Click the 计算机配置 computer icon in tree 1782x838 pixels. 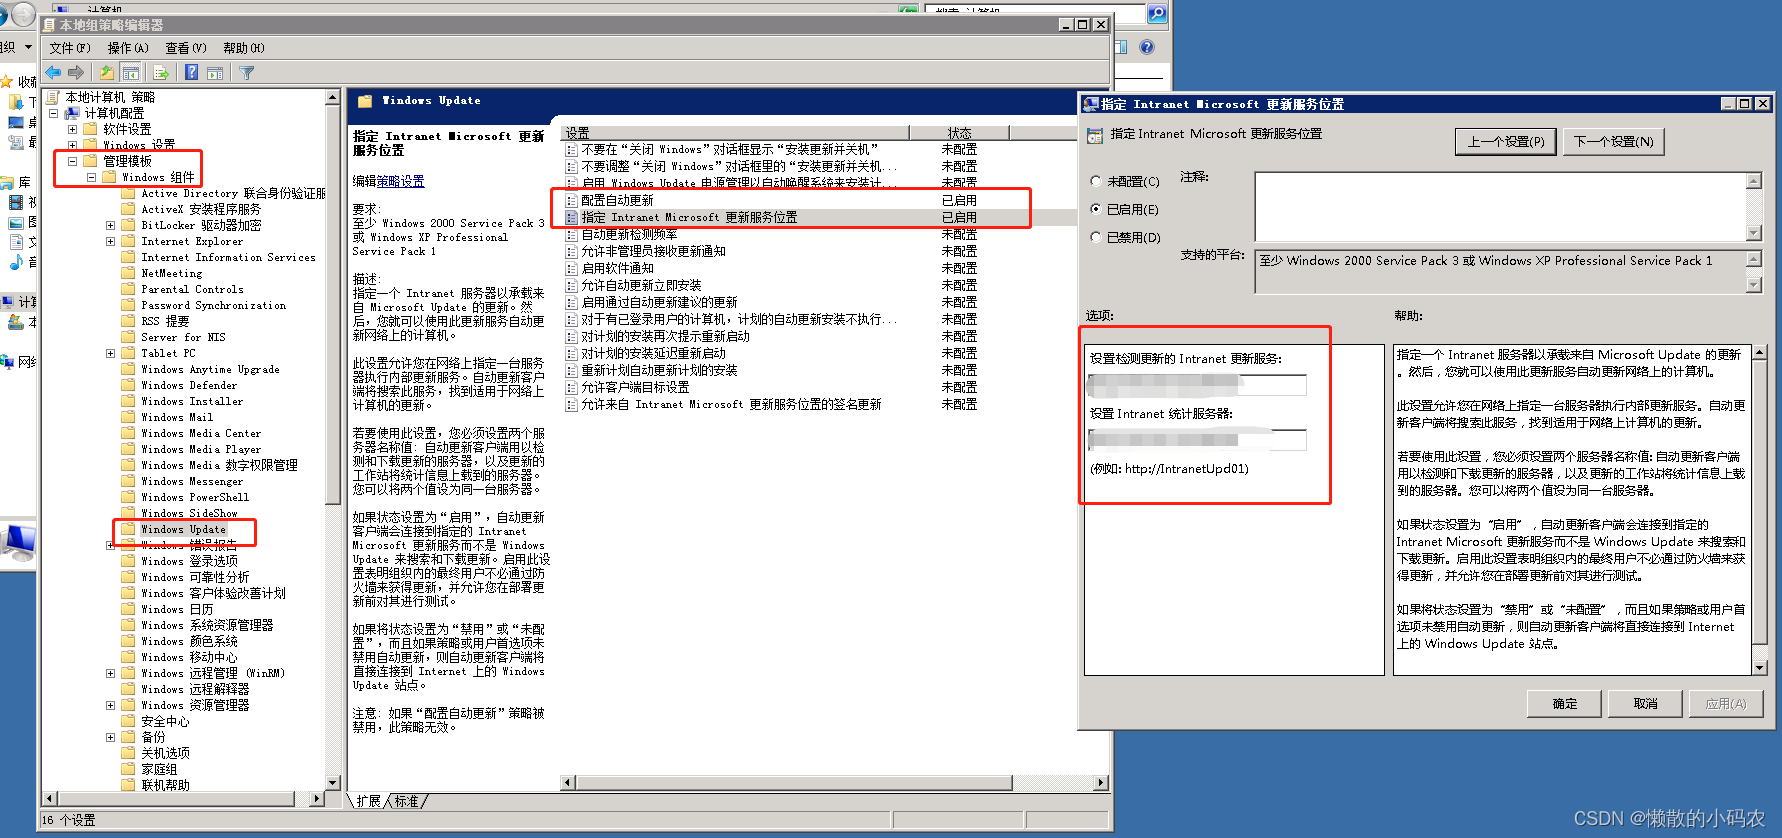pos(74,113)
